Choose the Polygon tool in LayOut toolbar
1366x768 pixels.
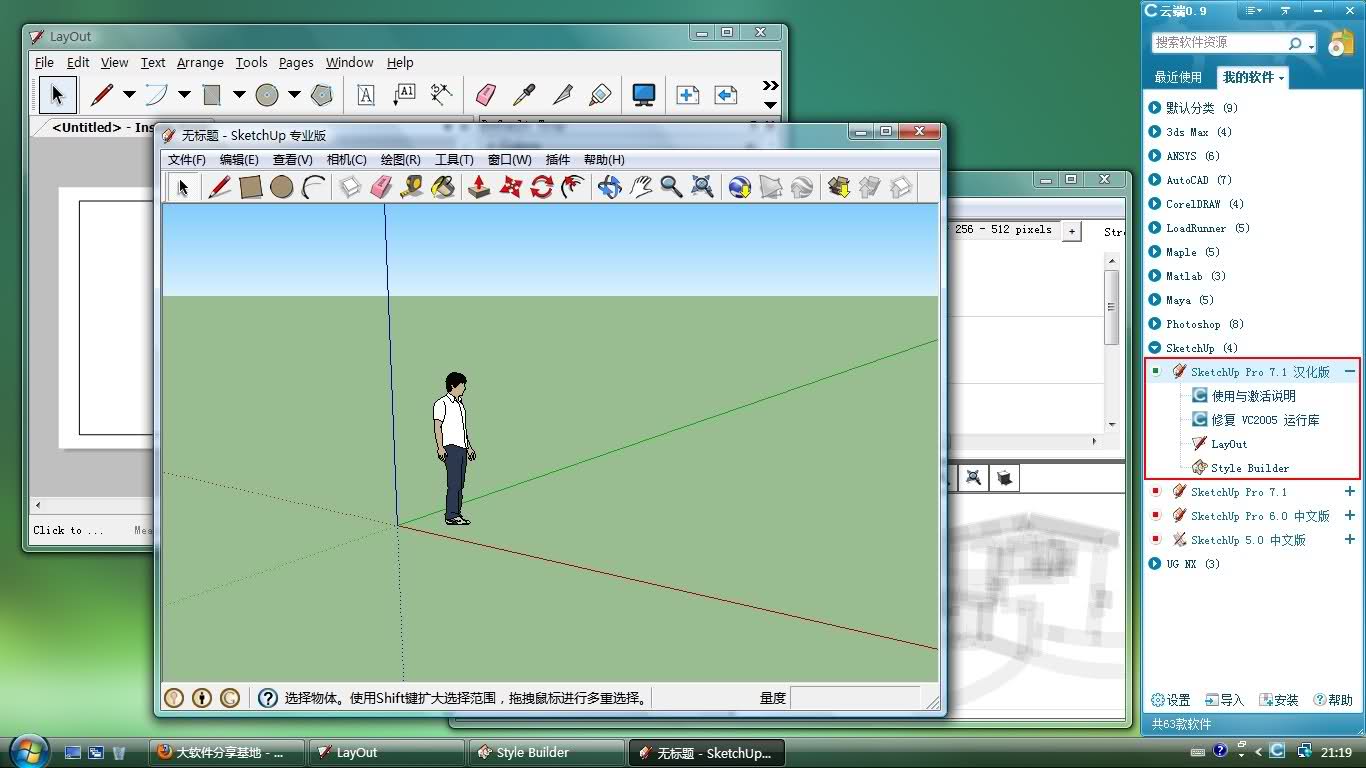[321, 95]
